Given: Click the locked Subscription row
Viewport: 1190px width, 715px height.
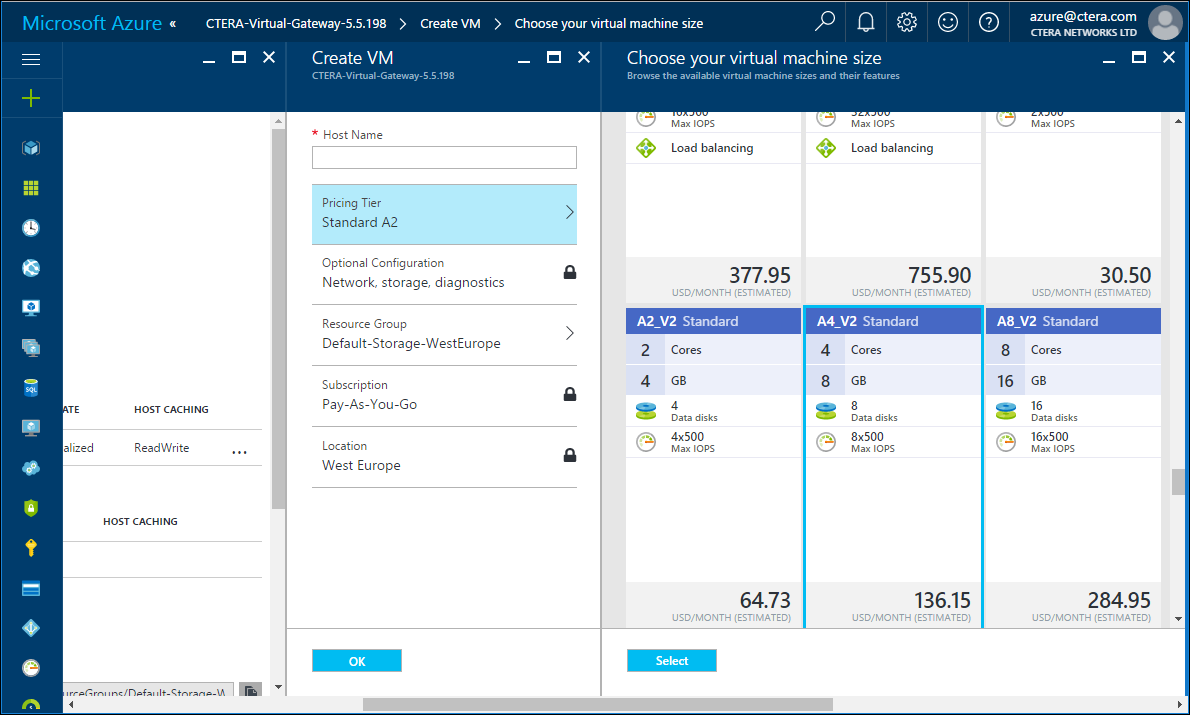Looking at the screenshot, I should (x=444, y=395).
